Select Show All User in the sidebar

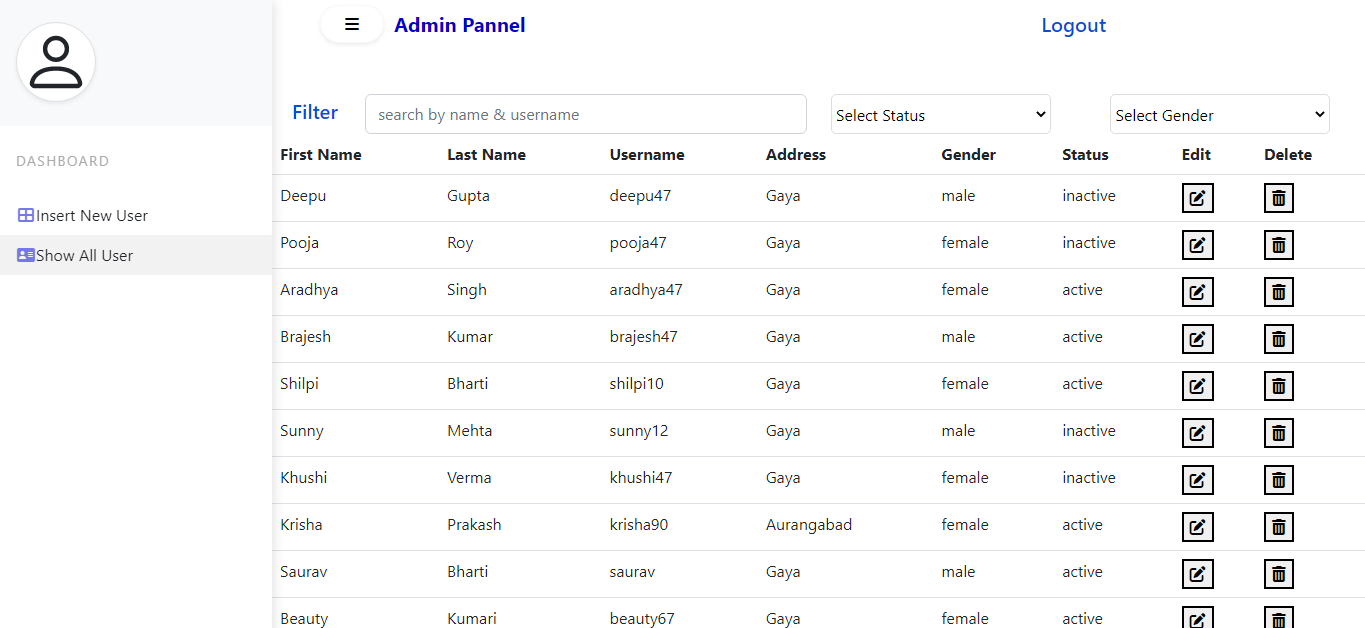tap(84, 255)
